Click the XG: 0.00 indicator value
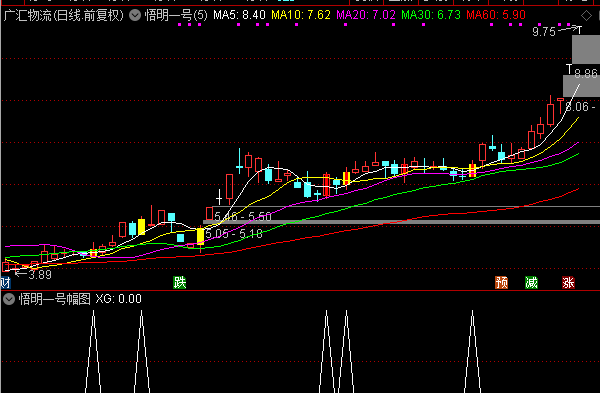This screenshot has height=393, width=600. pos(118,299)
